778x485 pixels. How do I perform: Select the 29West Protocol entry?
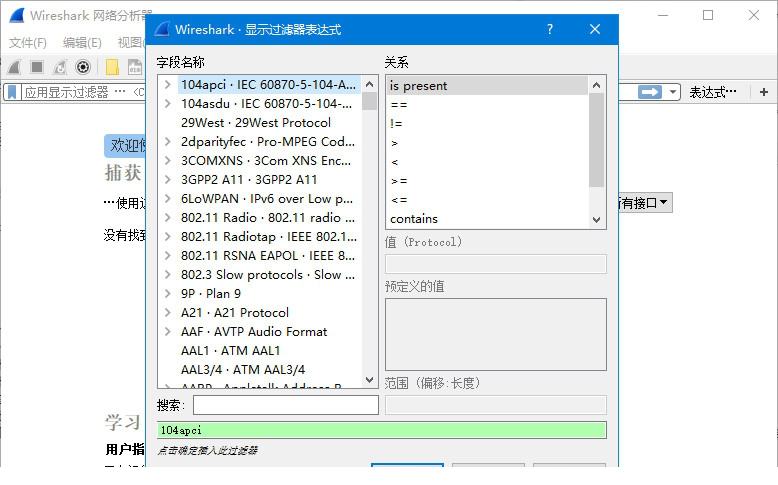point(256,123)
